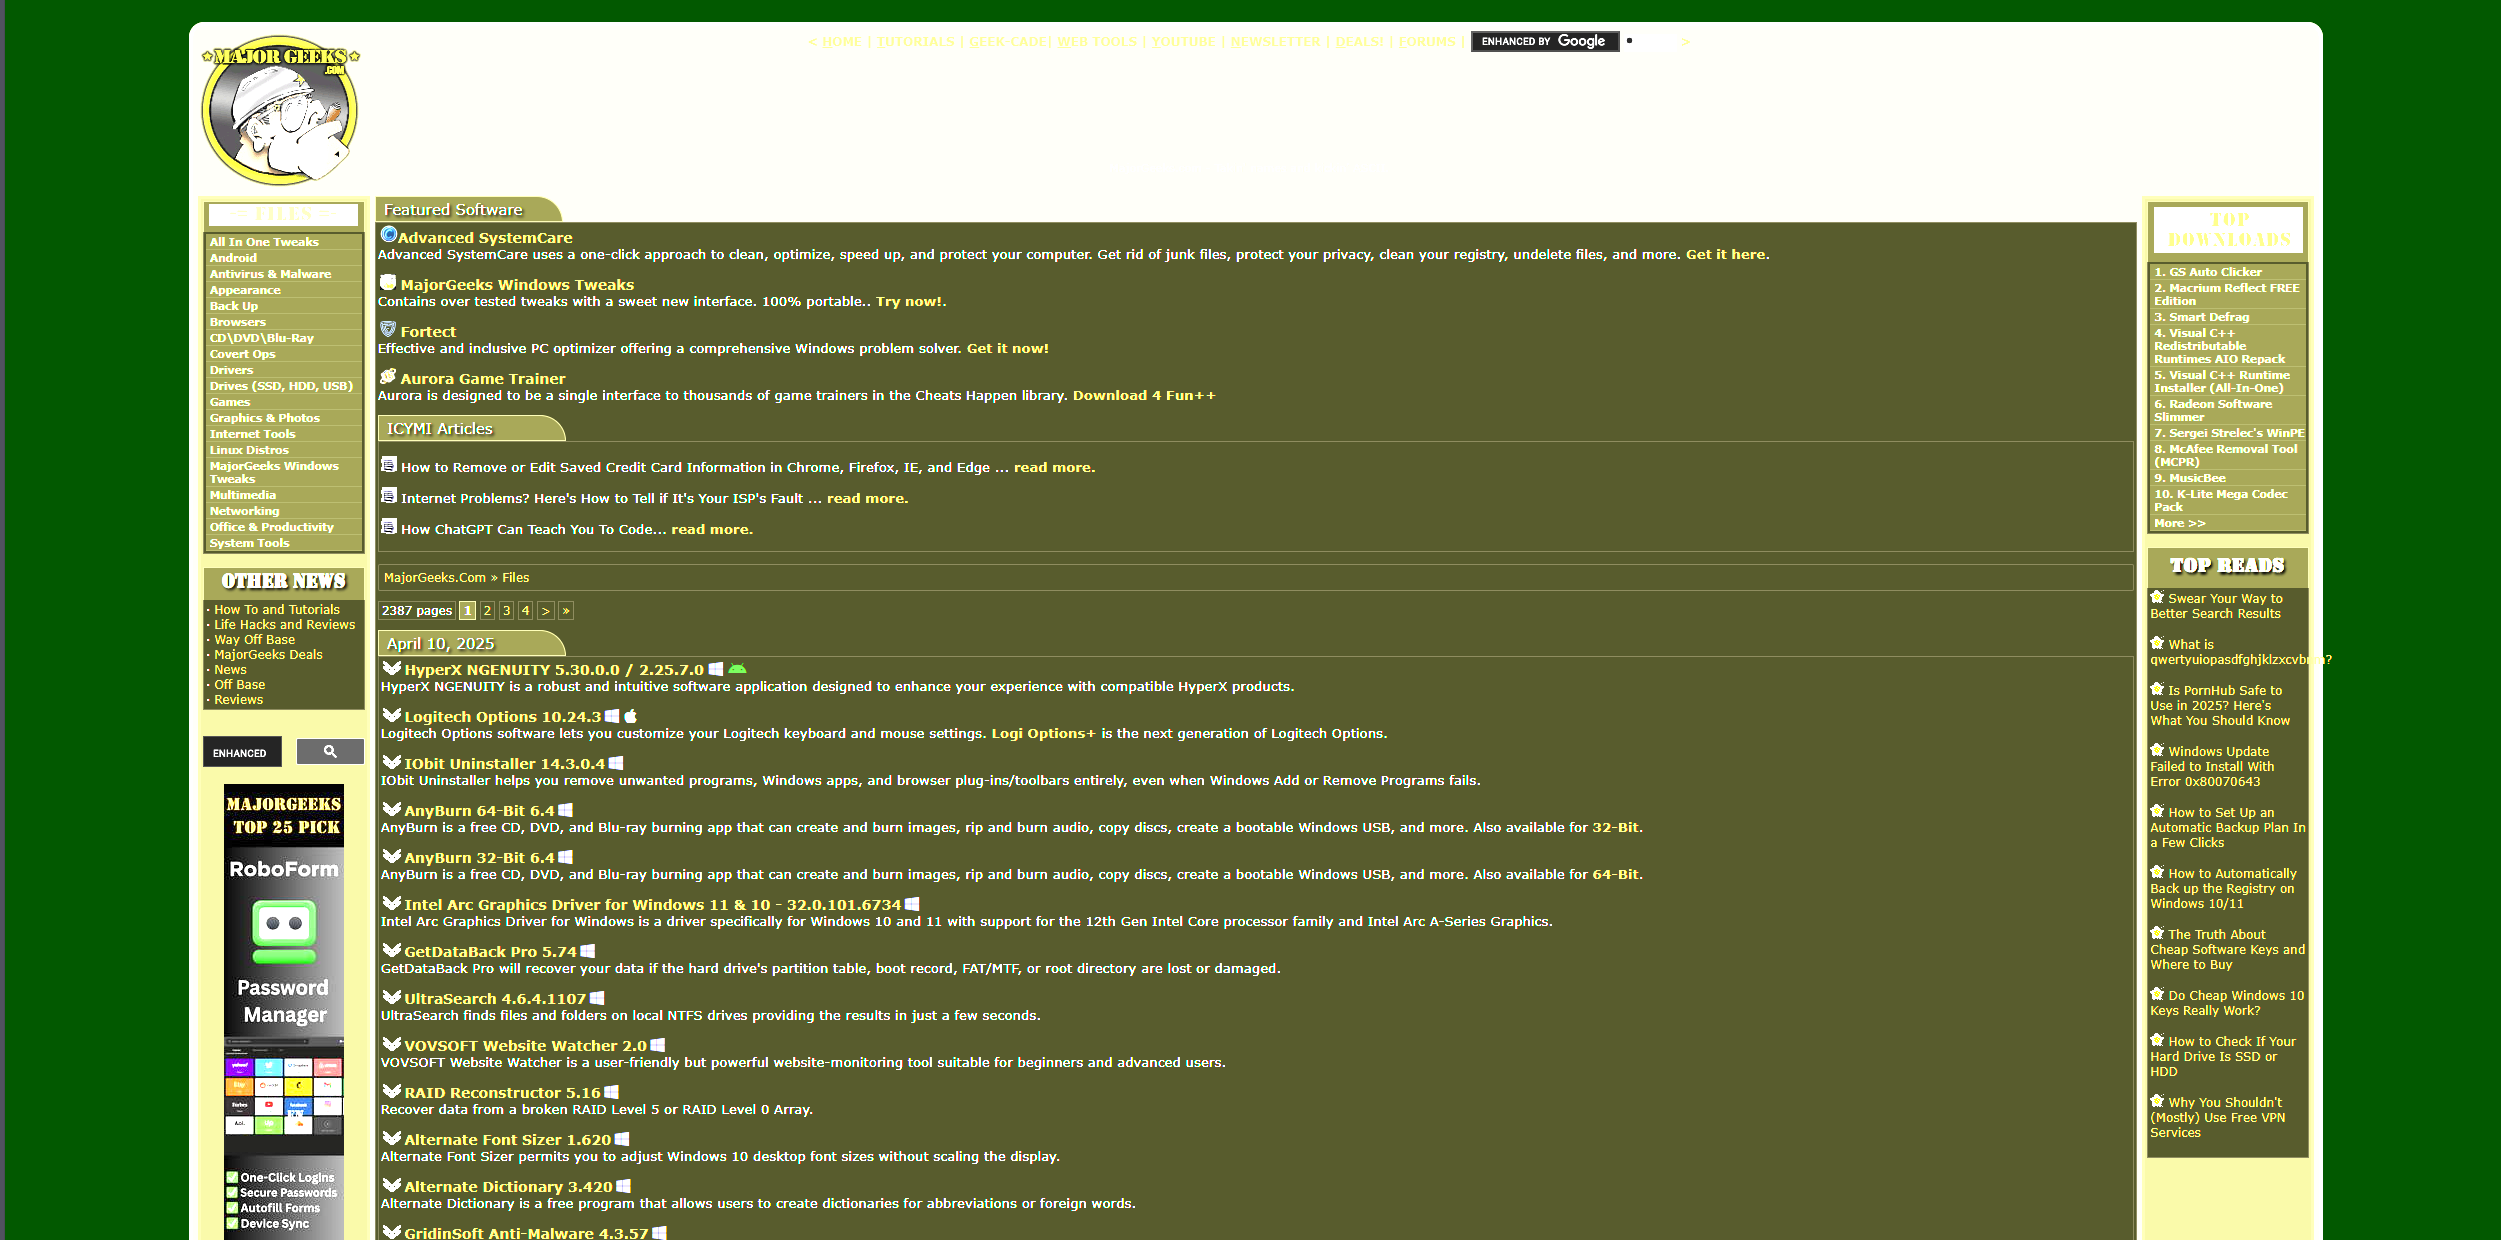Click the document icon beside the Credit Card article
2501x1240 pixels.
pyautogui.click(x=389, y=465)
